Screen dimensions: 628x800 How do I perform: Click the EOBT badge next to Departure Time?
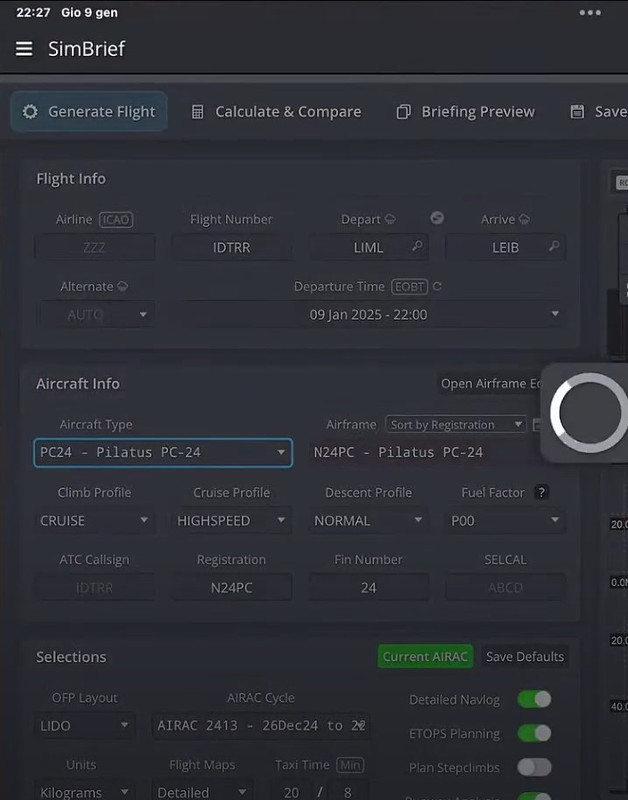tap(409, 287)
